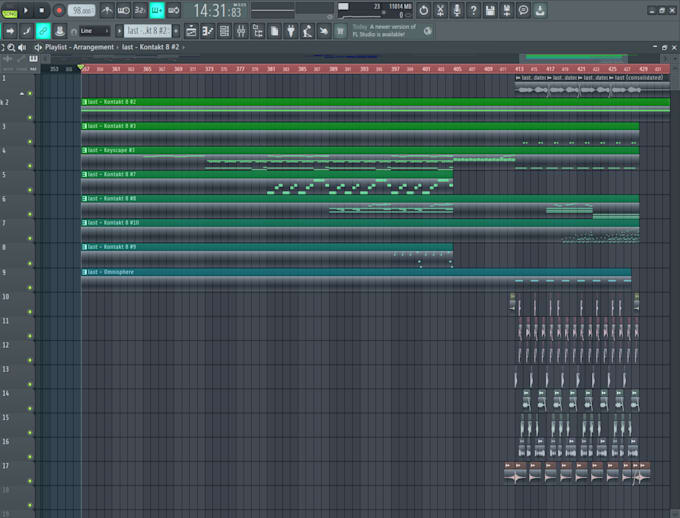Click the last (consolidated) audio clip on track 1
Screen dimensions: 680x518
pos(639,84)
